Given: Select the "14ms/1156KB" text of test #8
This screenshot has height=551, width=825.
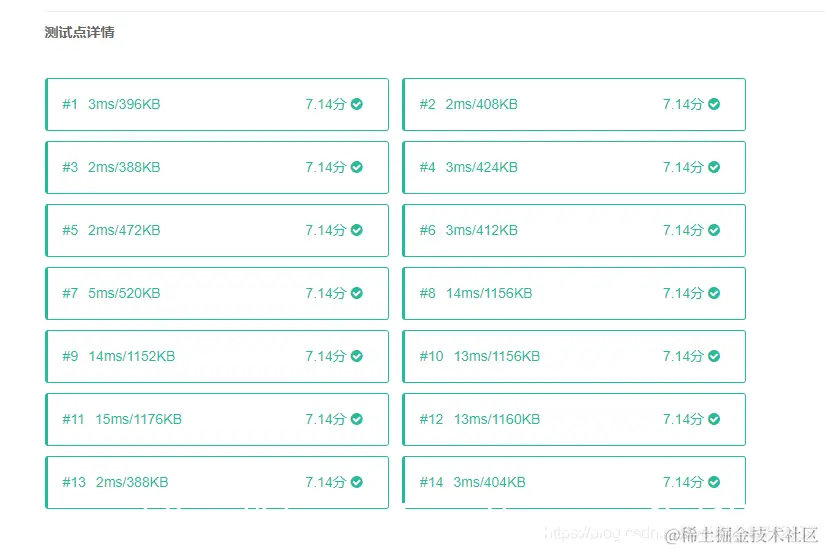Looking at the screenshot, I should [489, 293].
